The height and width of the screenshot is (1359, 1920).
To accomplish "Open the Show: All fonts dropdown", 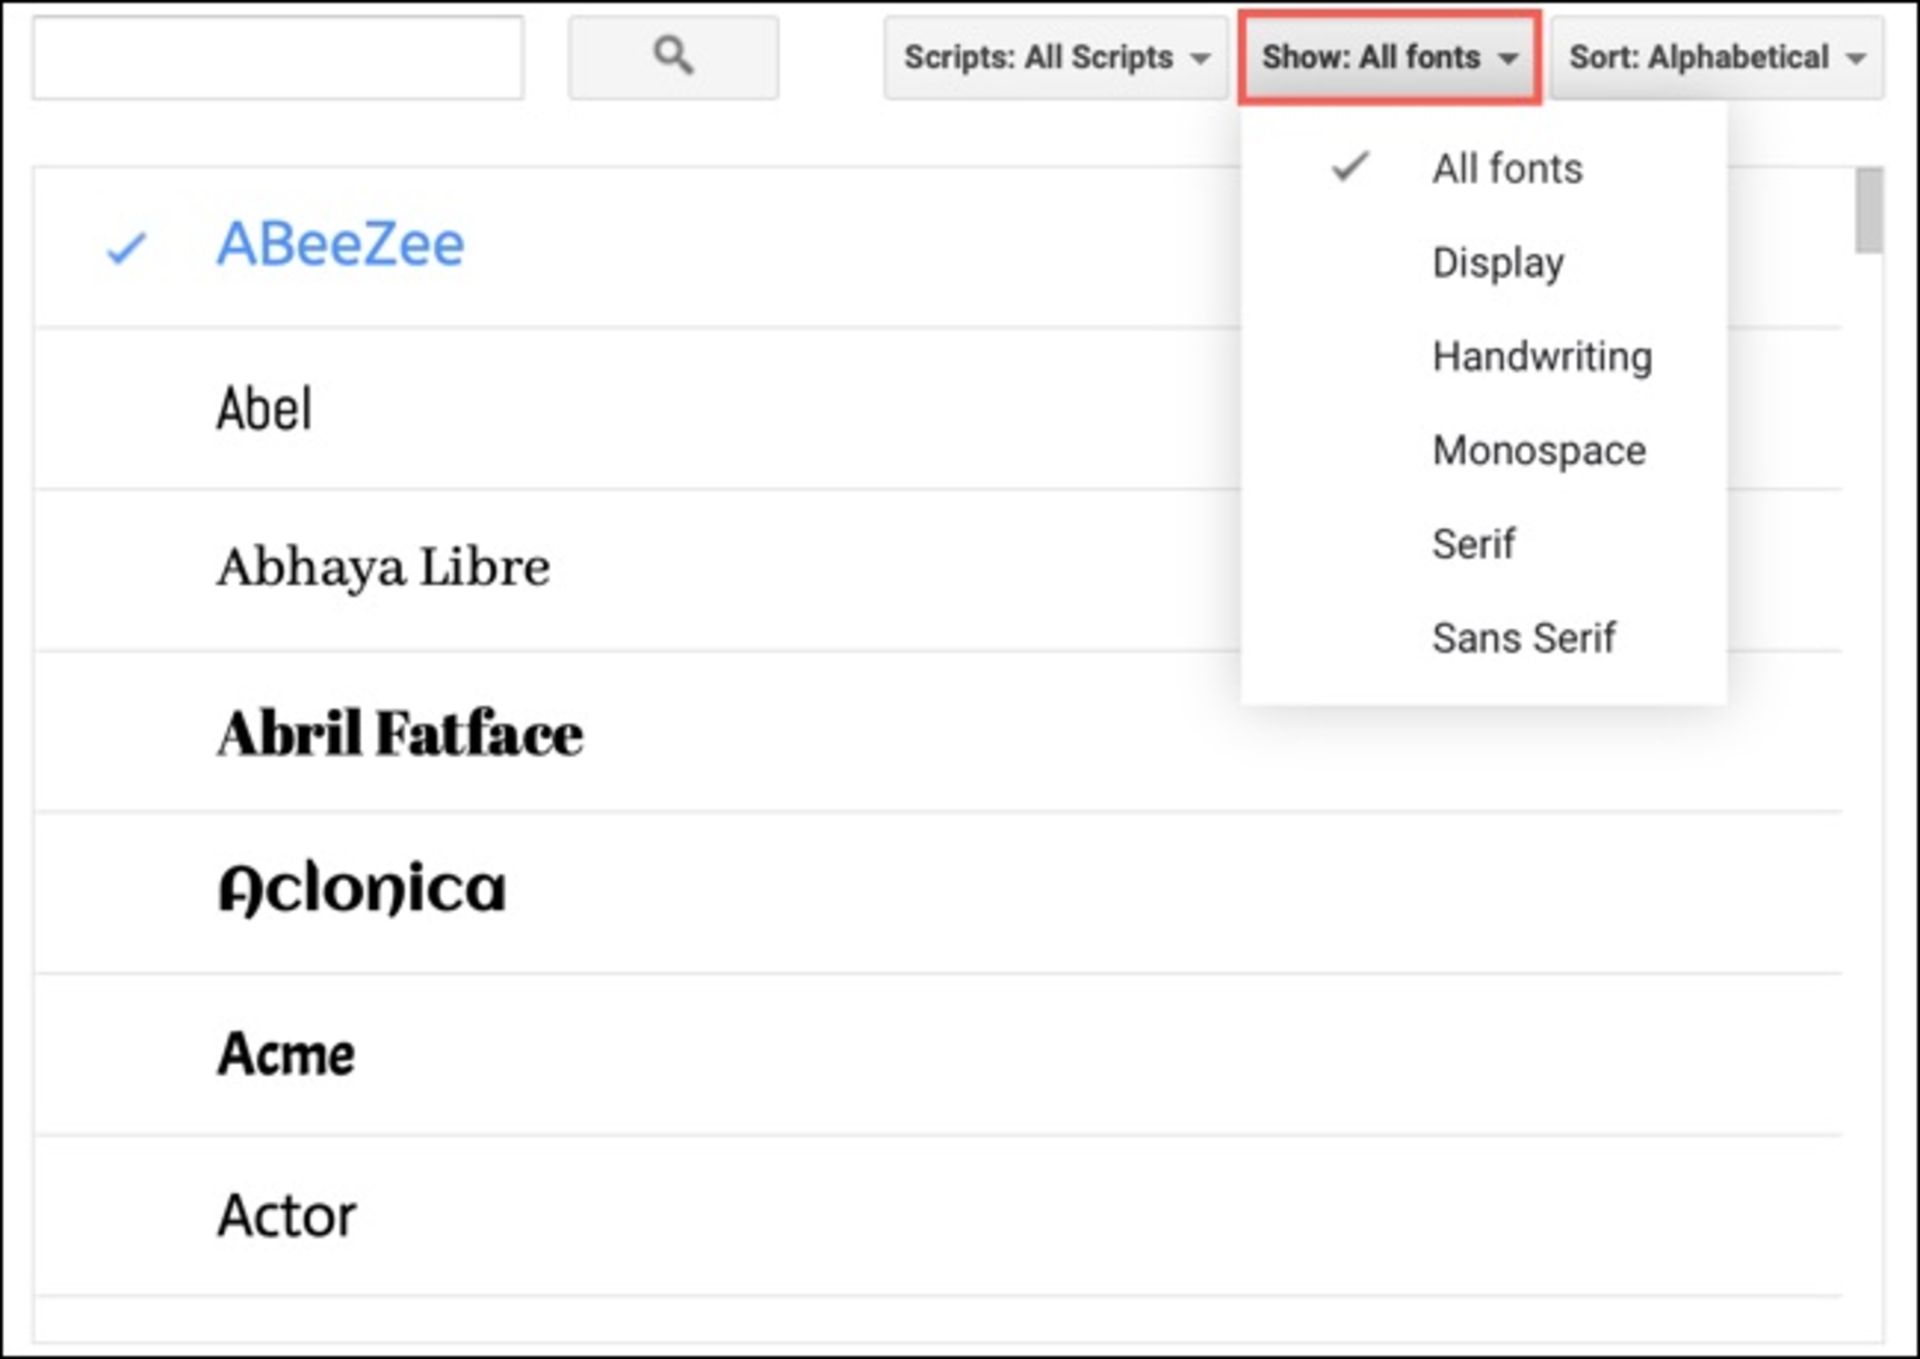I will pyautogui.click(x=1388, y=59).
